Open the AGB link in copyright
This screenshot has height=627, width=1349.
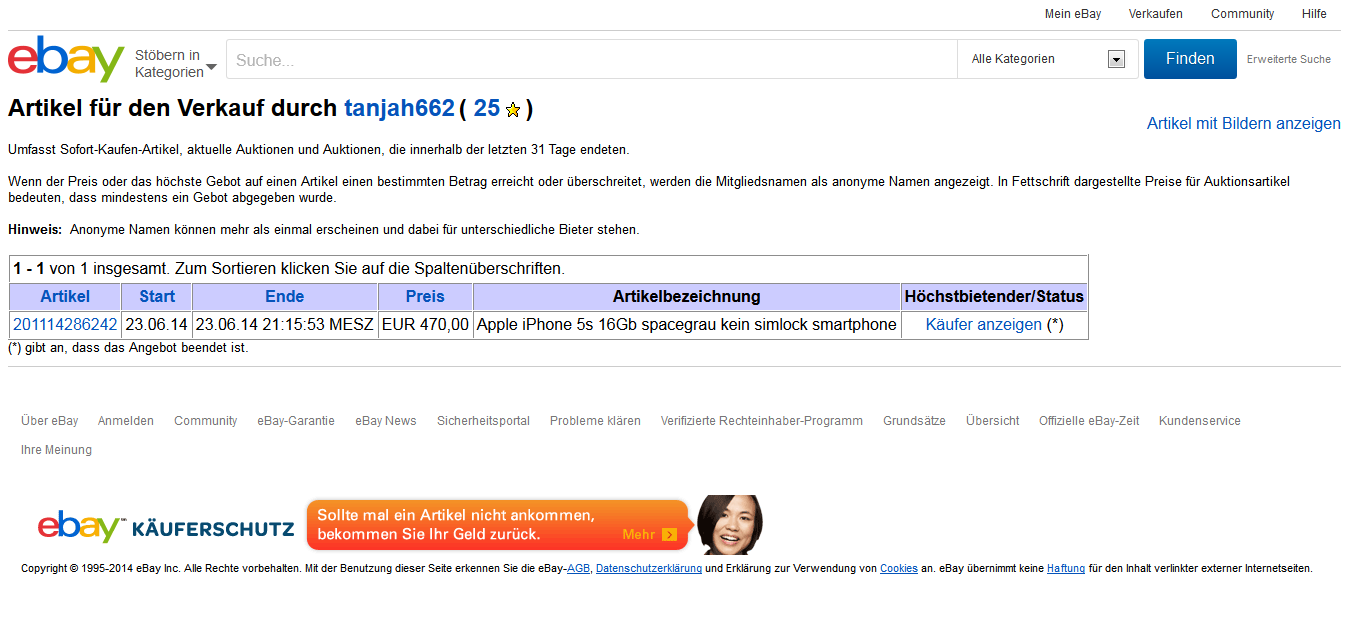tap(578, 569)
